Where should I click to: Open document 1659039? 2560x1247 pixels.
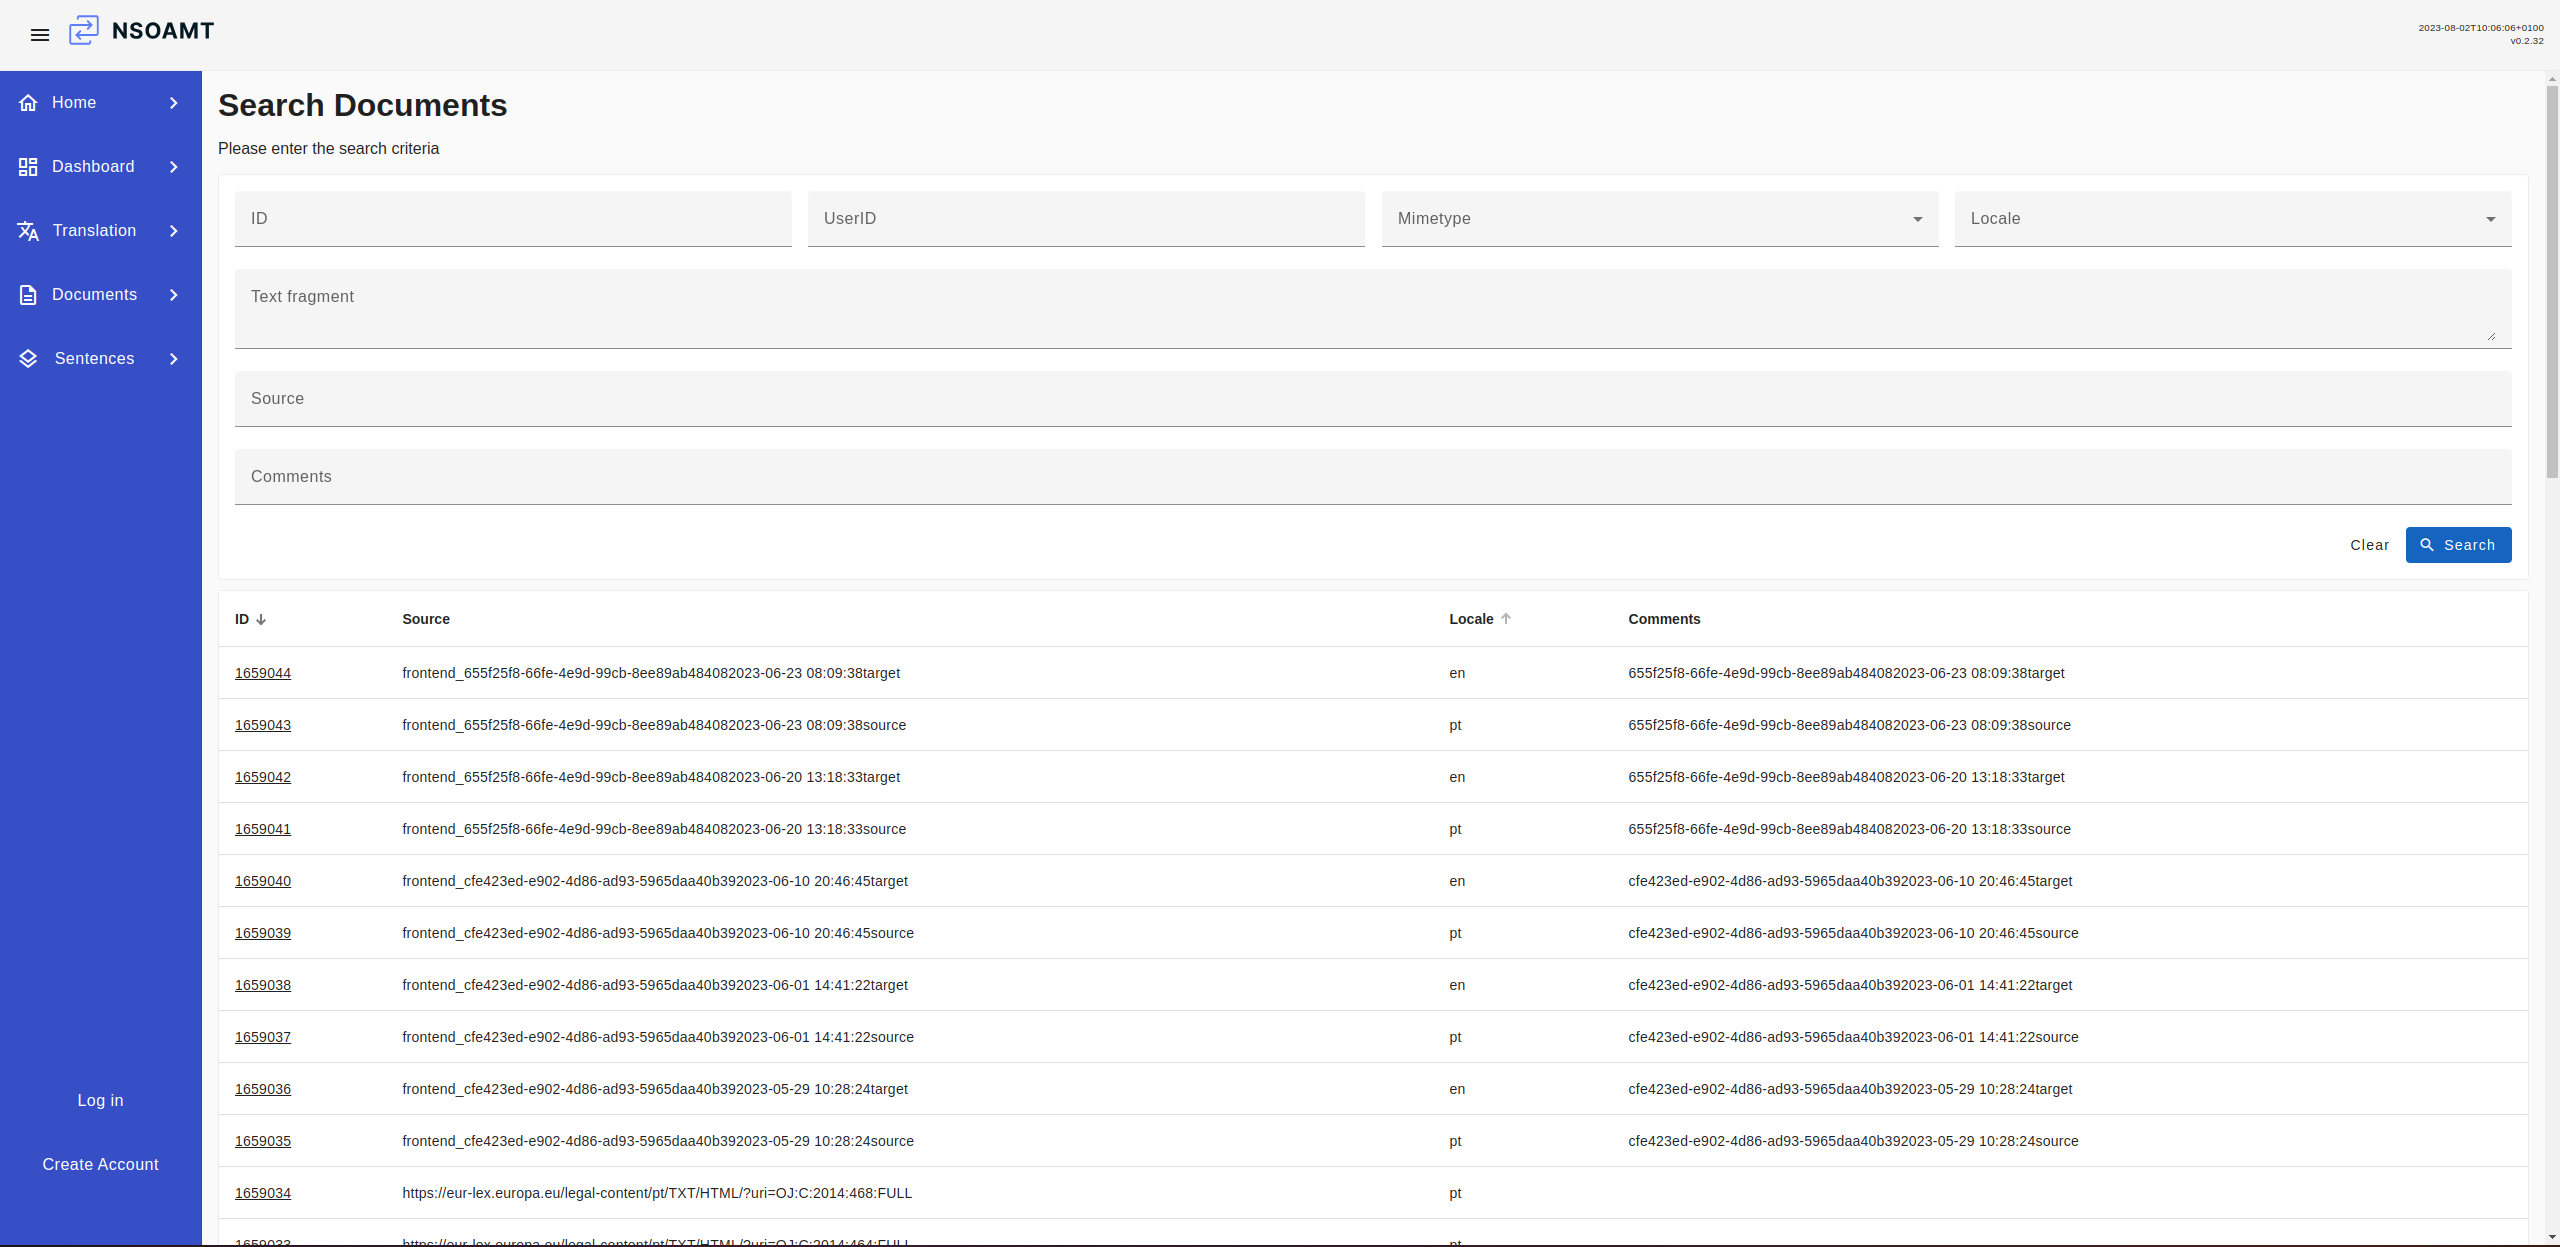pyautogui.click(x=263, y=933)
